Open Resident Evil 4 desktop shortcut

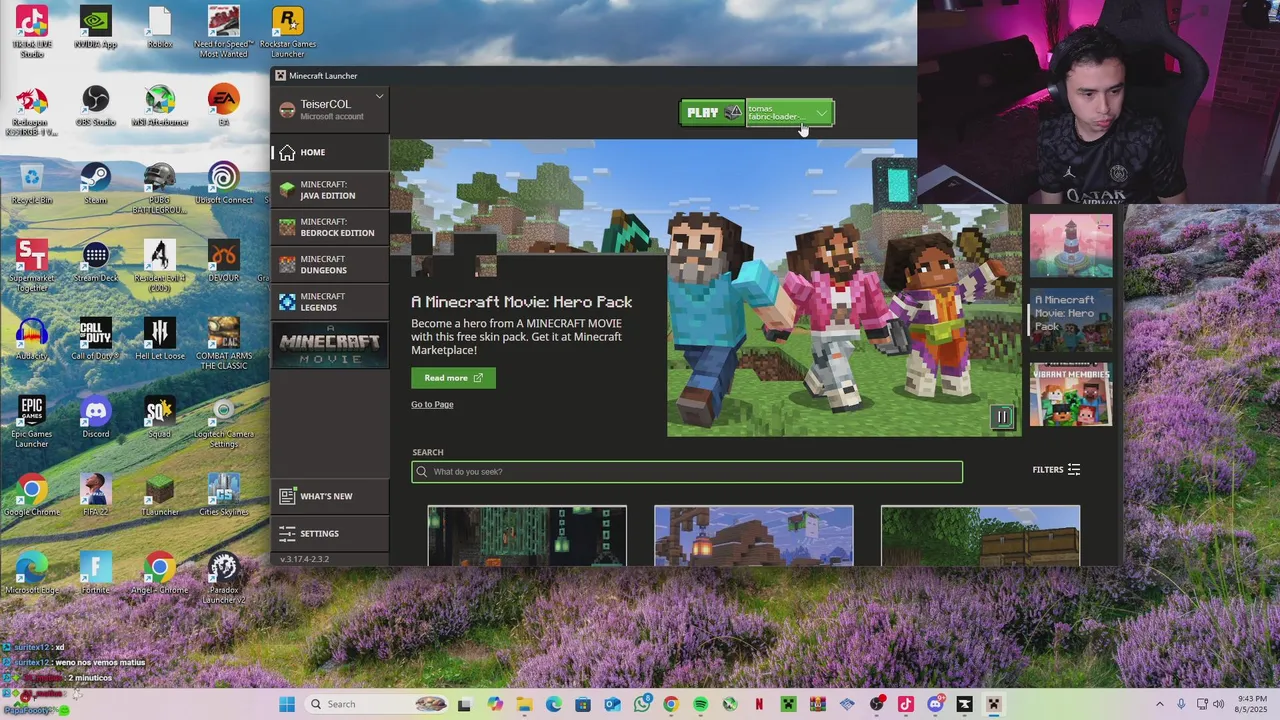click(x=160, y=266)
